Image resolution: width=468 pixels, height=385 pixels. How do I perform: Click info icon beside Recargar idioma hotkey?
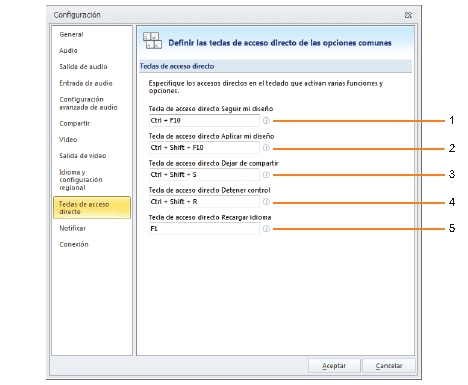(x=266, y=229)
